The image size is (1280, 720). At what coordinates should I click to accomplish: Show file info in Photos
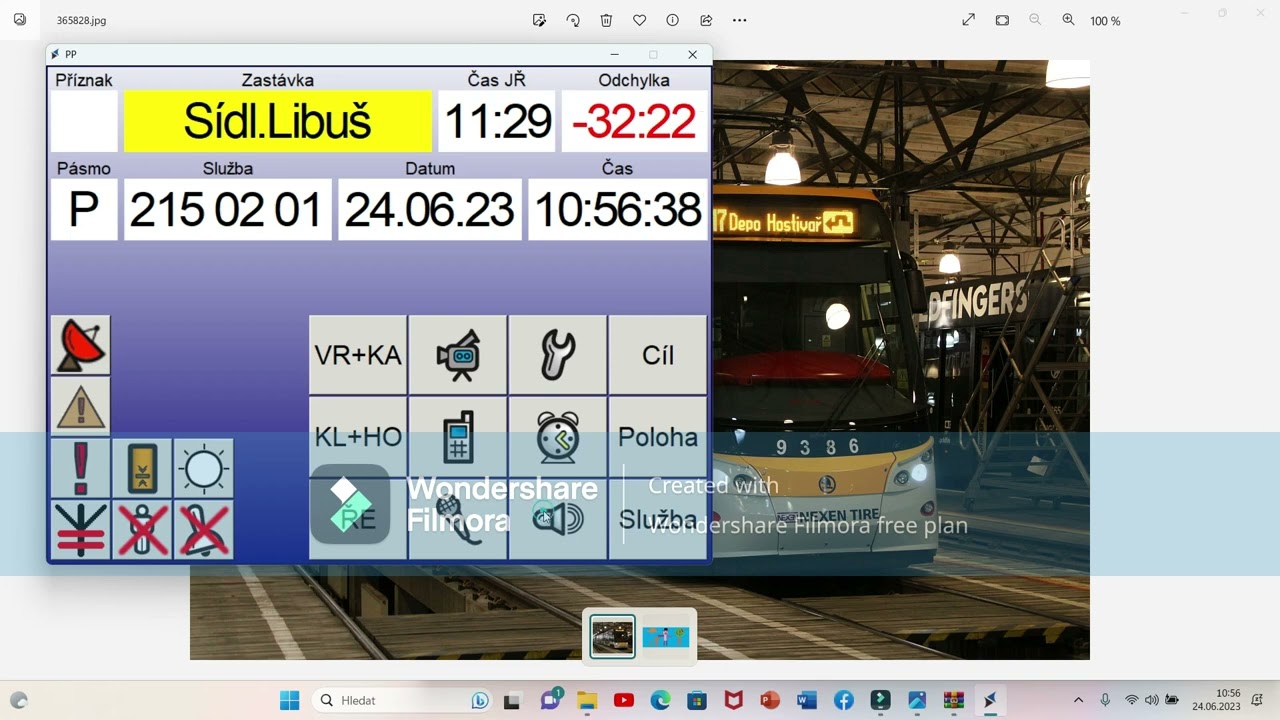click(x=672, y=20)
